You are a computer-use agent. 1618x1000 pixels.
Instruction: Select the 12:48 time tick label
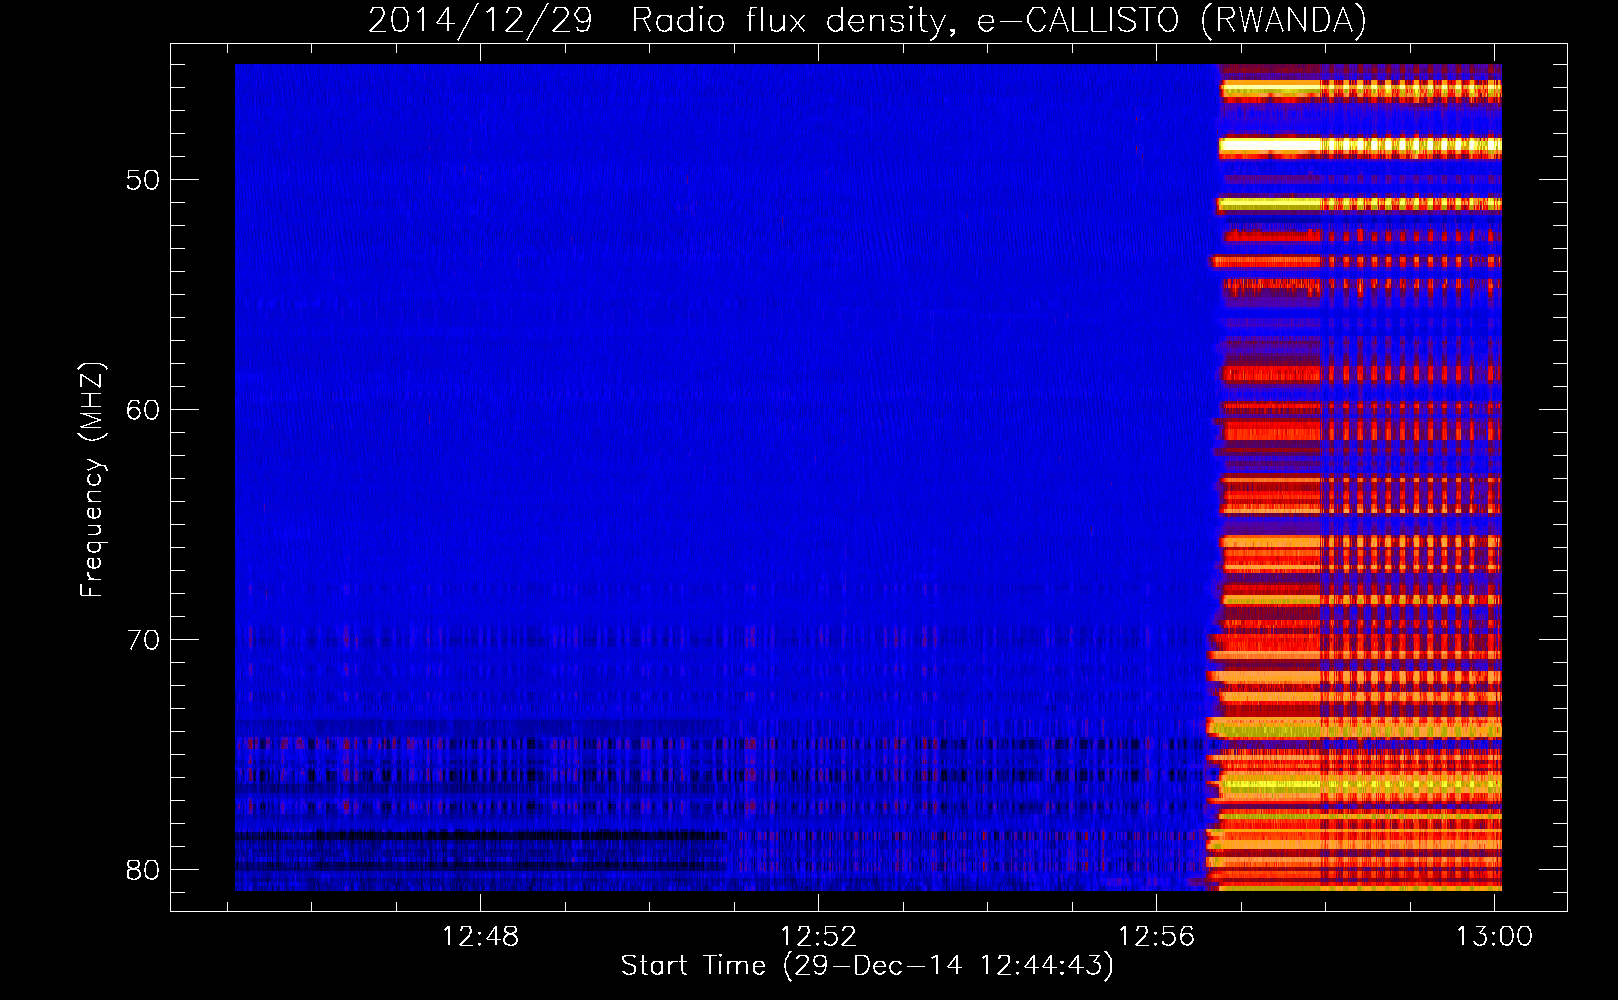point(481,937)
